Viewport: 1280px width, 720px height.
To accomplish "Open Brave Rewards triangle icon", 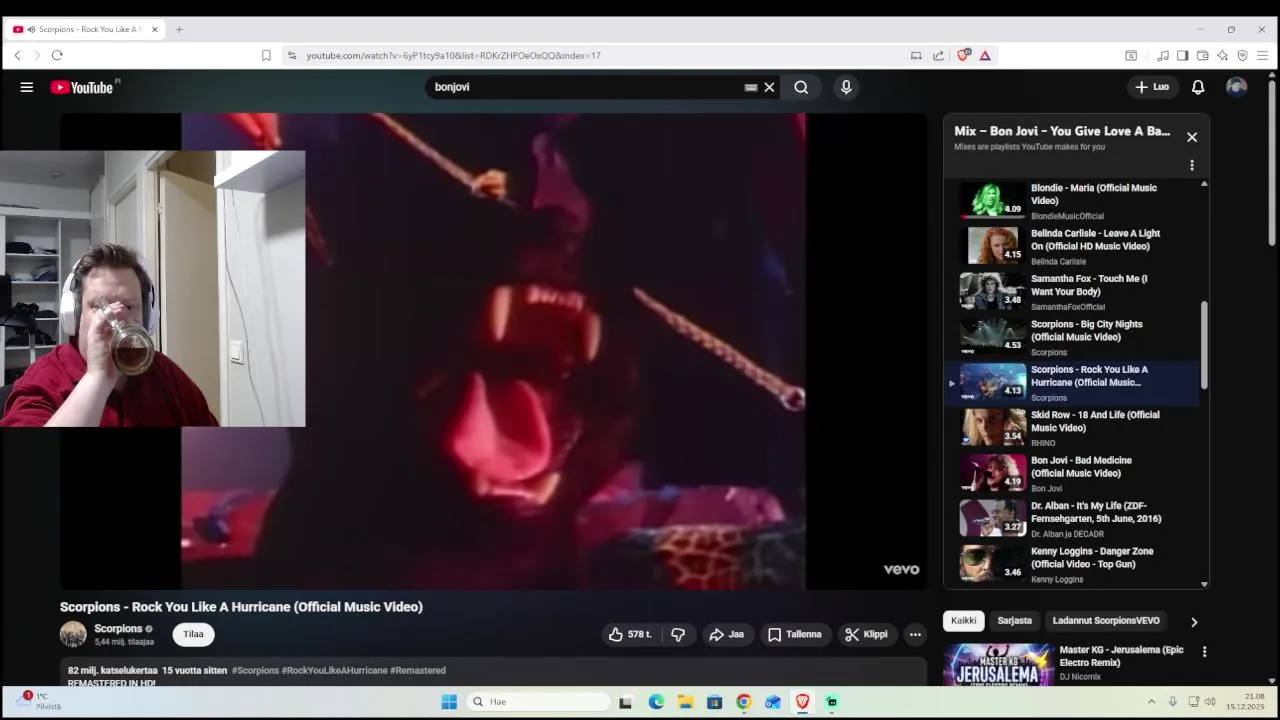I will coord(985,55).
